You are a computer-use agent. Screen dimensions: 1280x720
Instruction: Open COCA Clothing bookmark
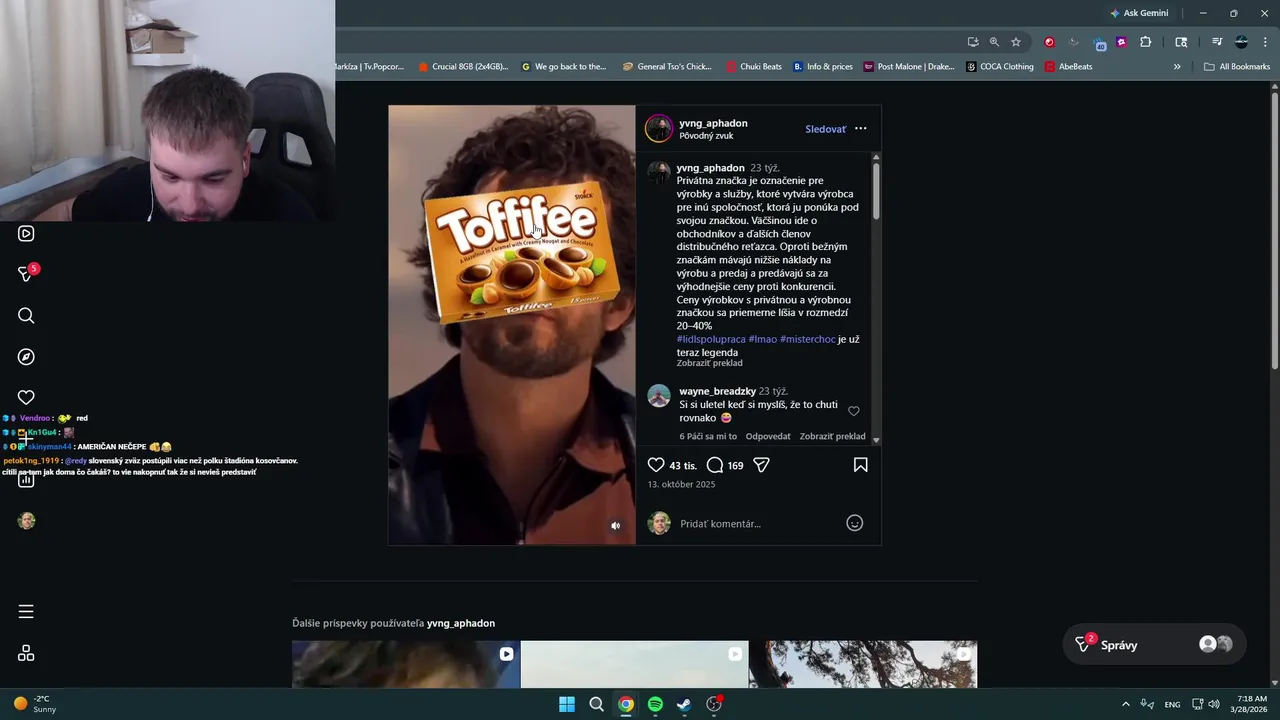pos(1000,67)
